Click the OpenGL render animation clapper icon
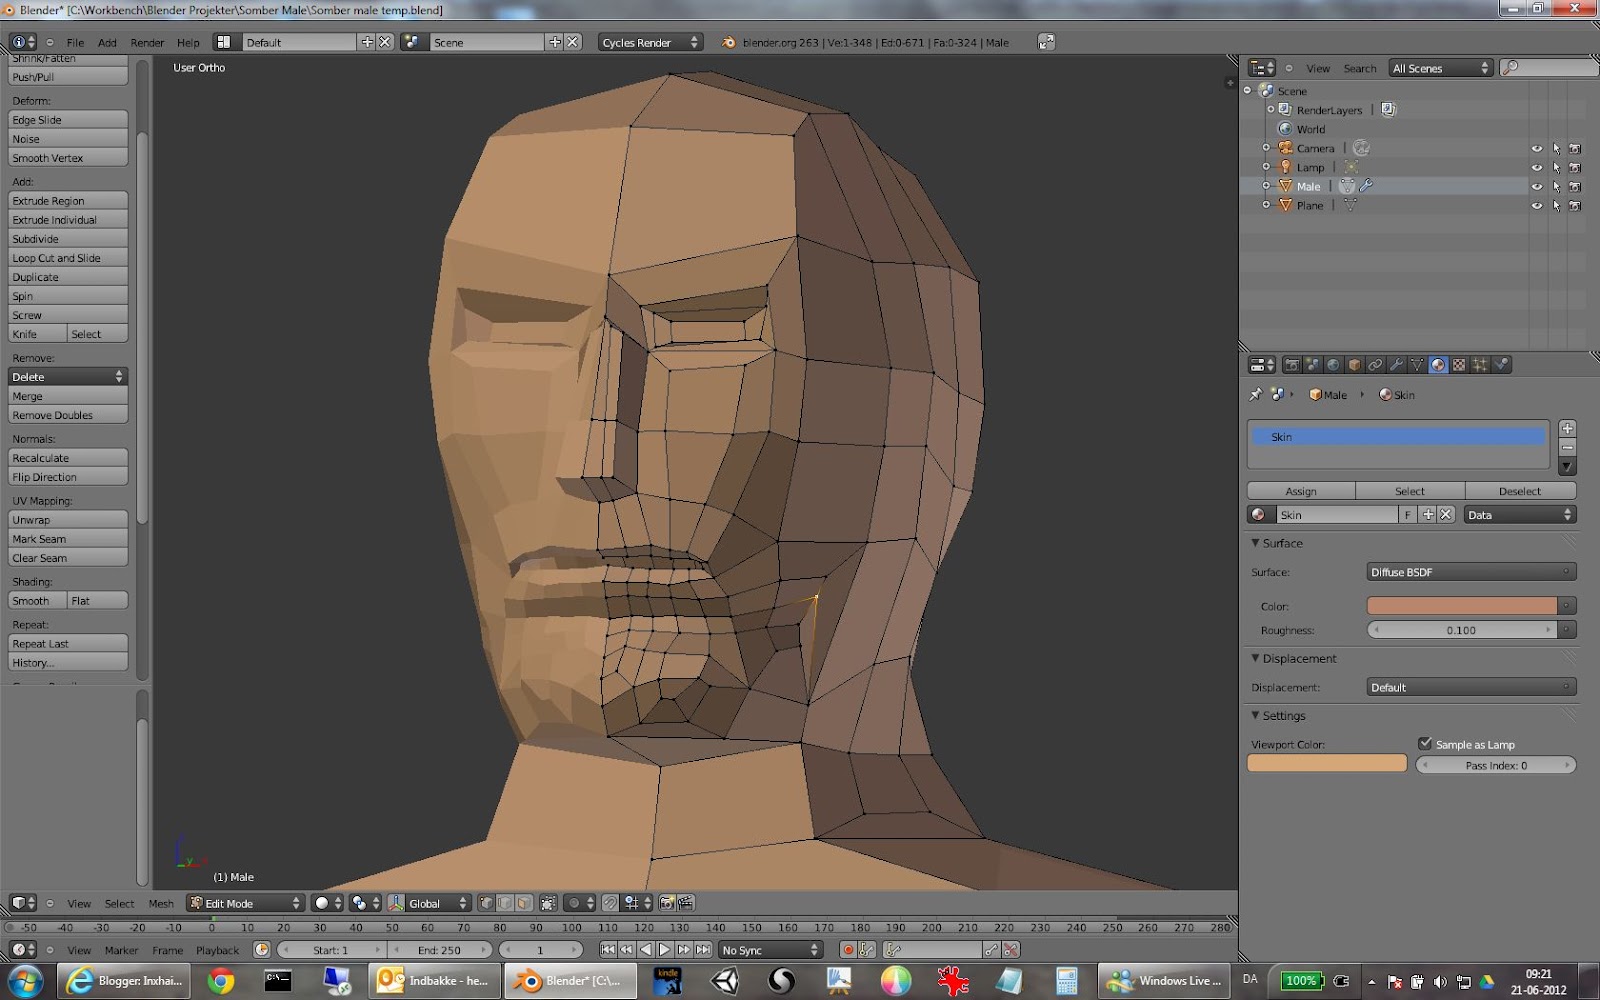Screen dimensions: 1600x1000 coord(686,903)
